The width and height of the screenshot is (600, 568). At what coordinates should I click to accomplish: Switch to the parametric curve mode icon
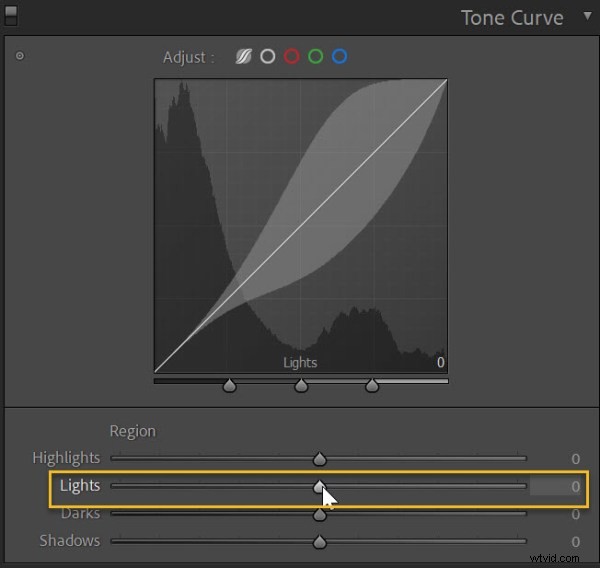pyautogui.click(x=243, y=57)
